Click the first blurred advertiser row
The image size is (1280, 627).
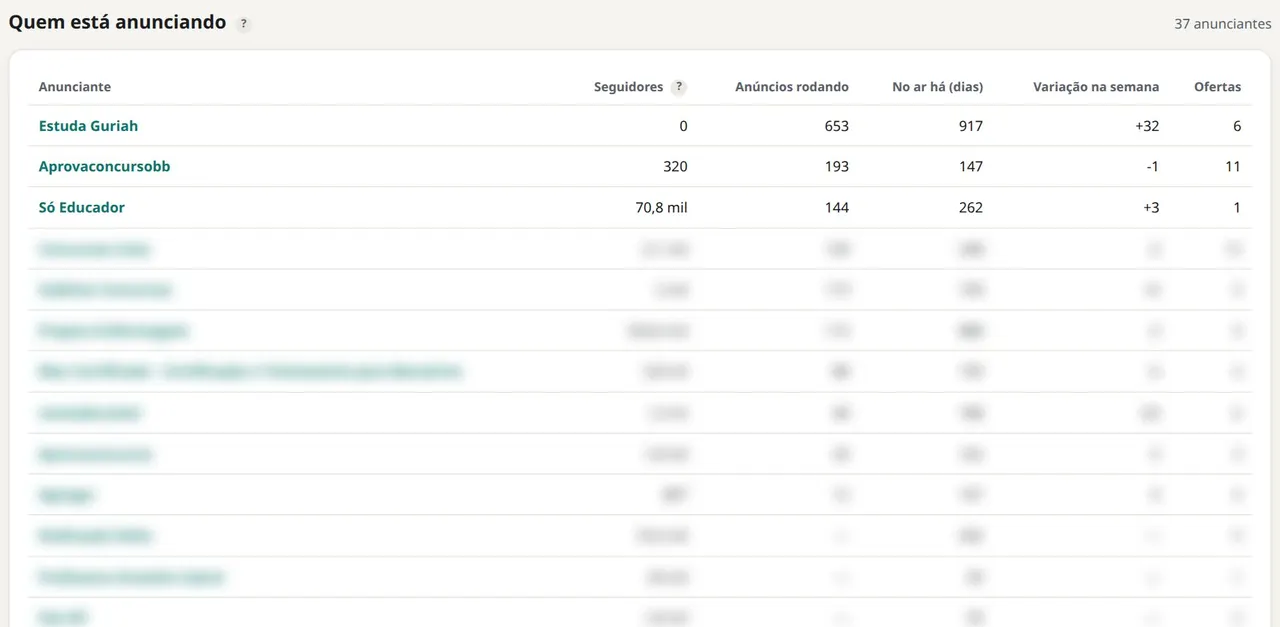640,249
